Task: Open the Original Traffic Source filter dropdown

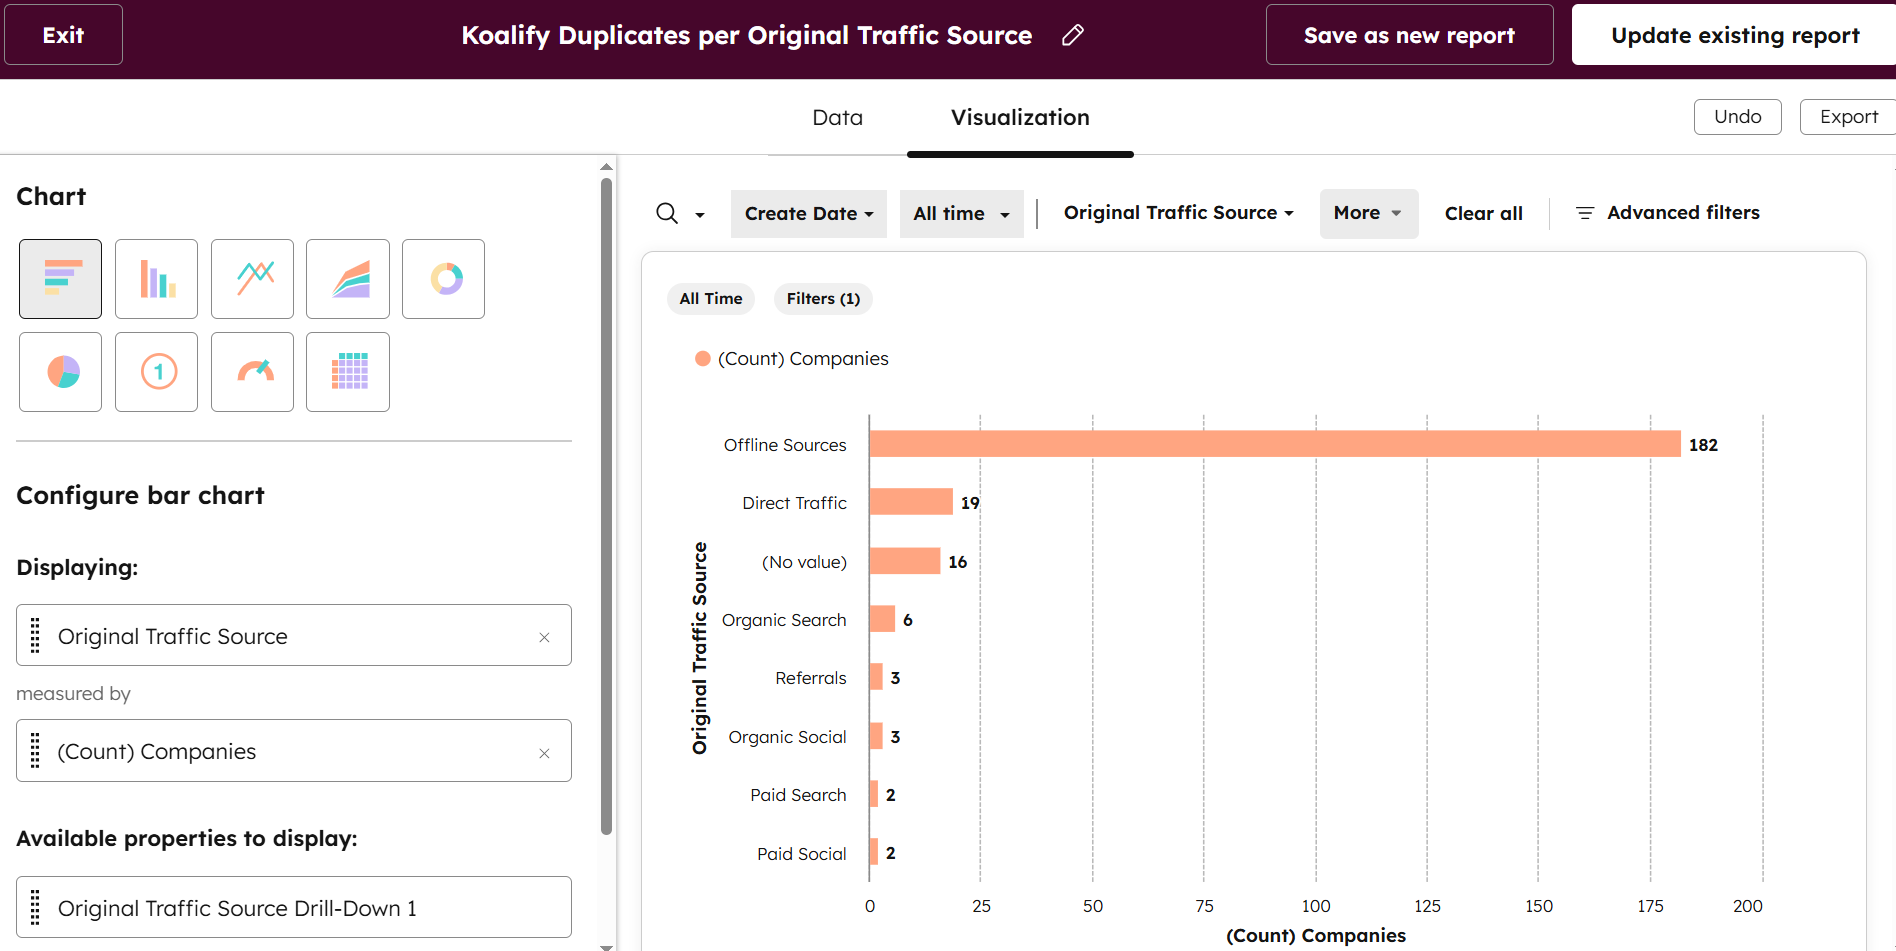Action: (1178, 213)
